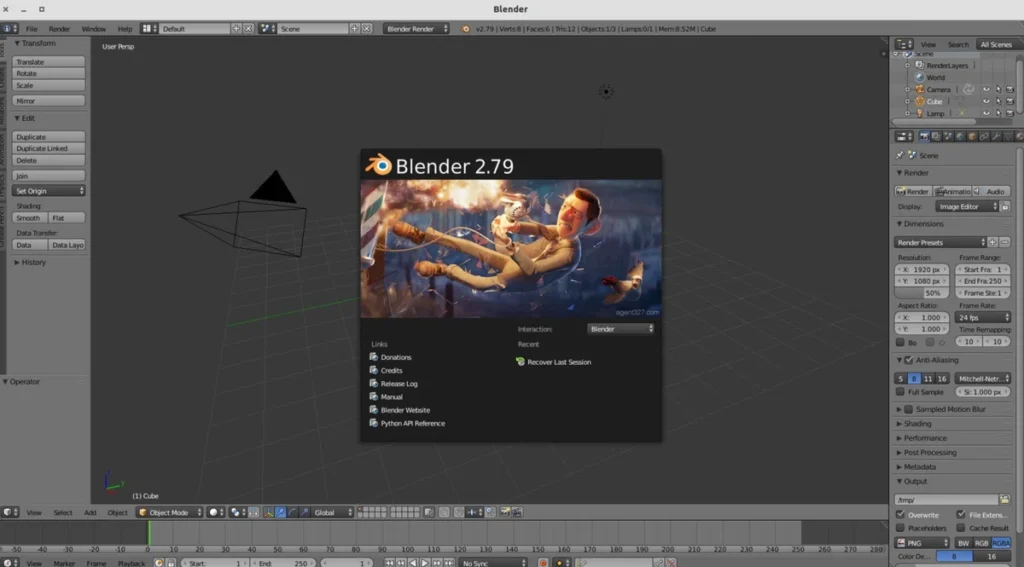Screen dimensions: 1024x567
Task: Expand the Performance panel
Action: [x=925, y=438]
